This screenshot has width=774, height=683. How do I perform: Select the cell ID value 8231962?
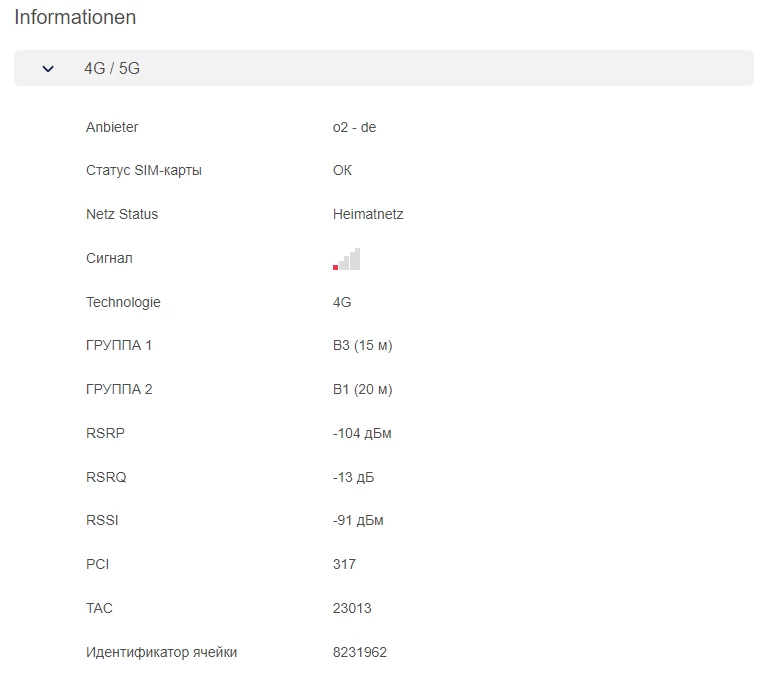coord(360,652)
